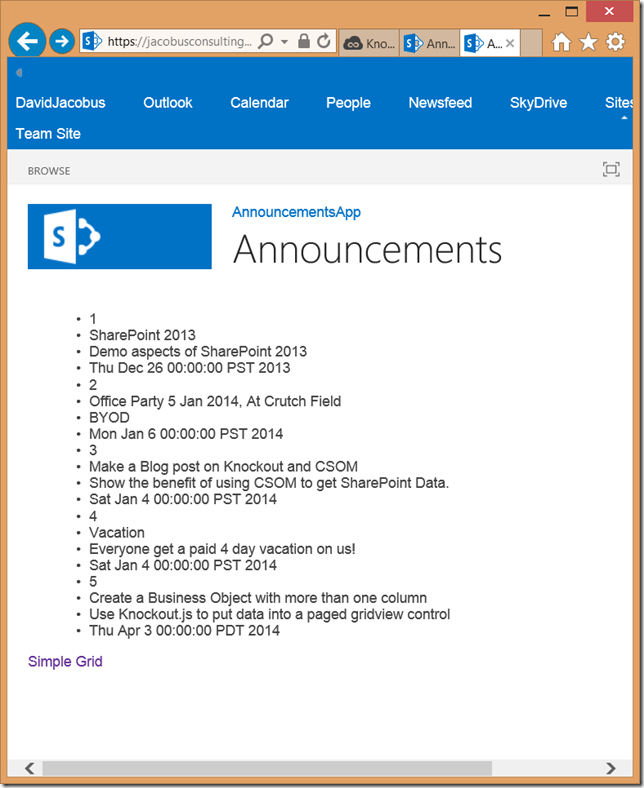The image size is (644, 788).
Task: Open Sites from the suite bar
Action: coord(618,103)
